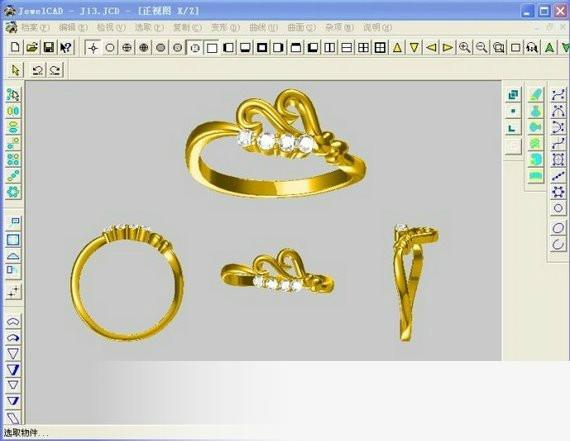Save the design with the floppy disk icon
This screenshot has width=570, height=441.
[49, 47]
